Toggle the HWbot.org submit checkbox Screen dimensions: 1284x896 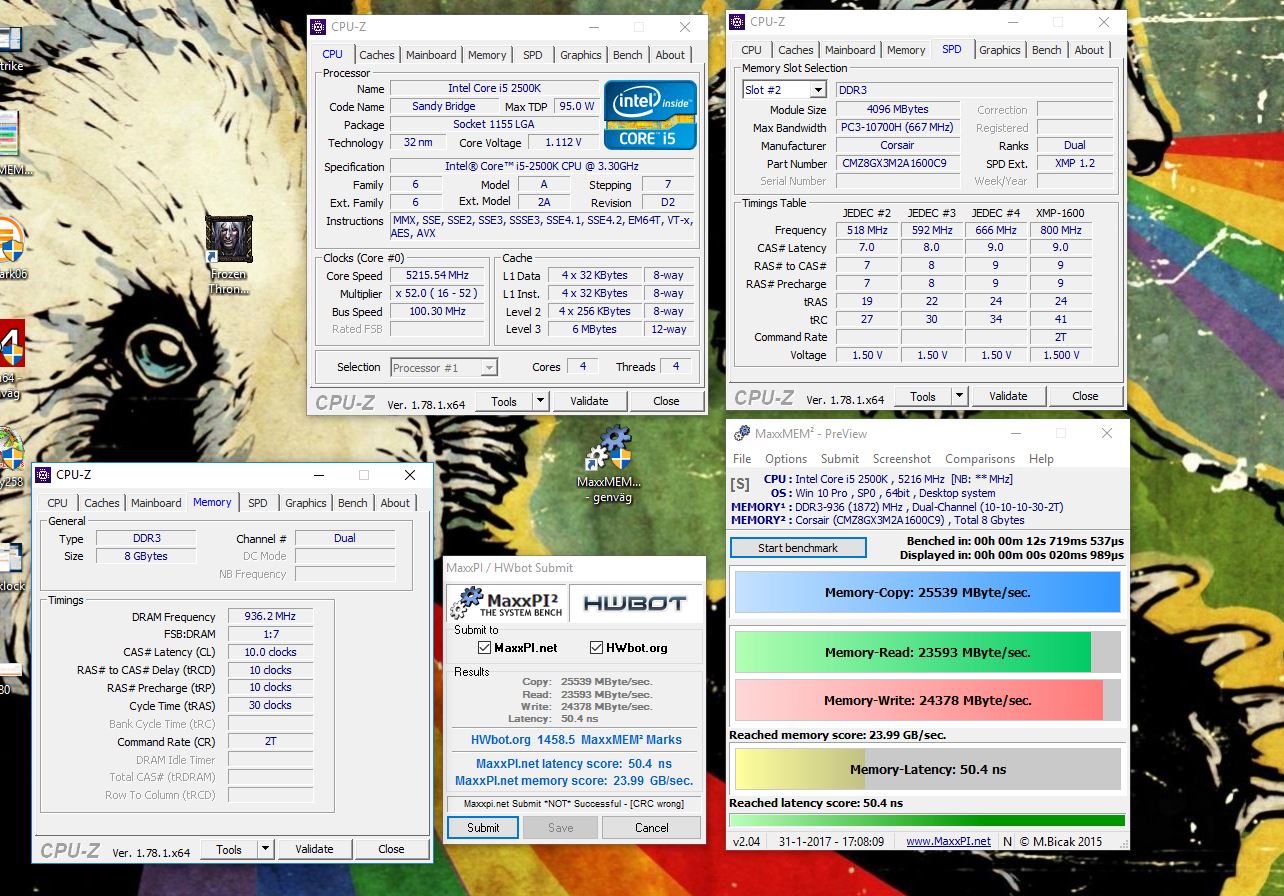tap(597, 648)
